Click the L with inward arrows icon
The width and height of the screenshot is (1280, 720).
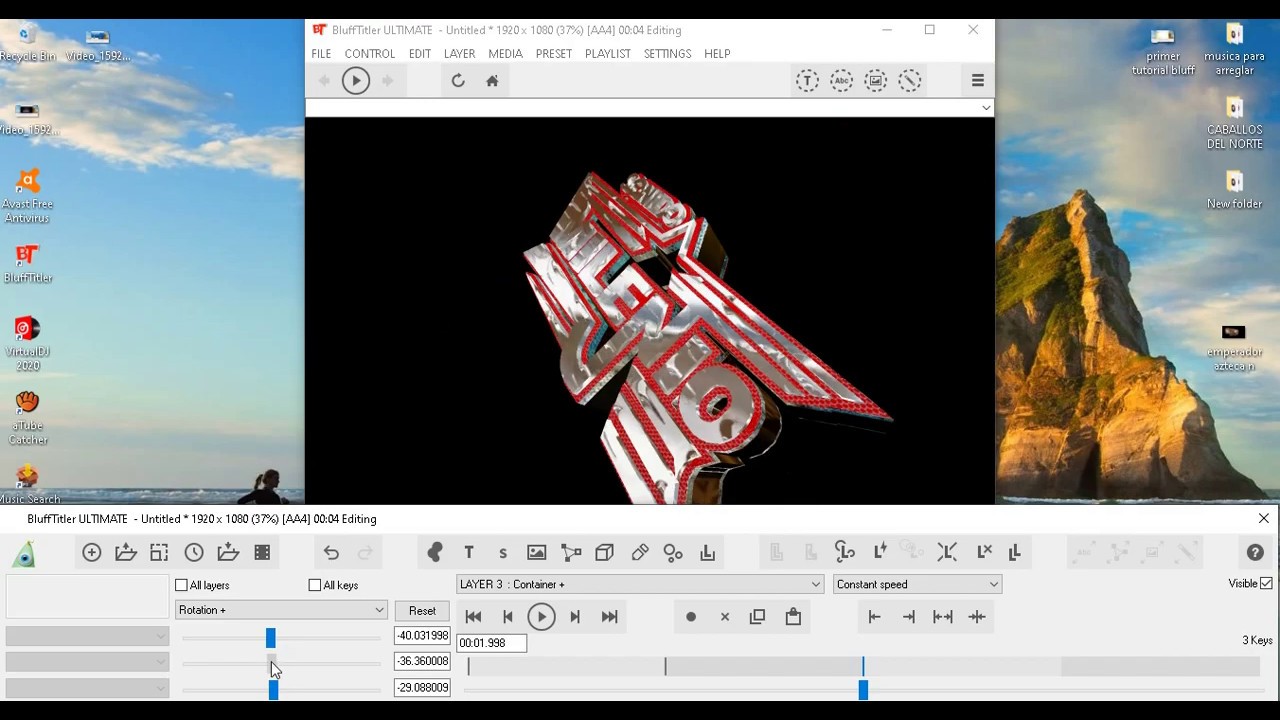coord(947,552)
